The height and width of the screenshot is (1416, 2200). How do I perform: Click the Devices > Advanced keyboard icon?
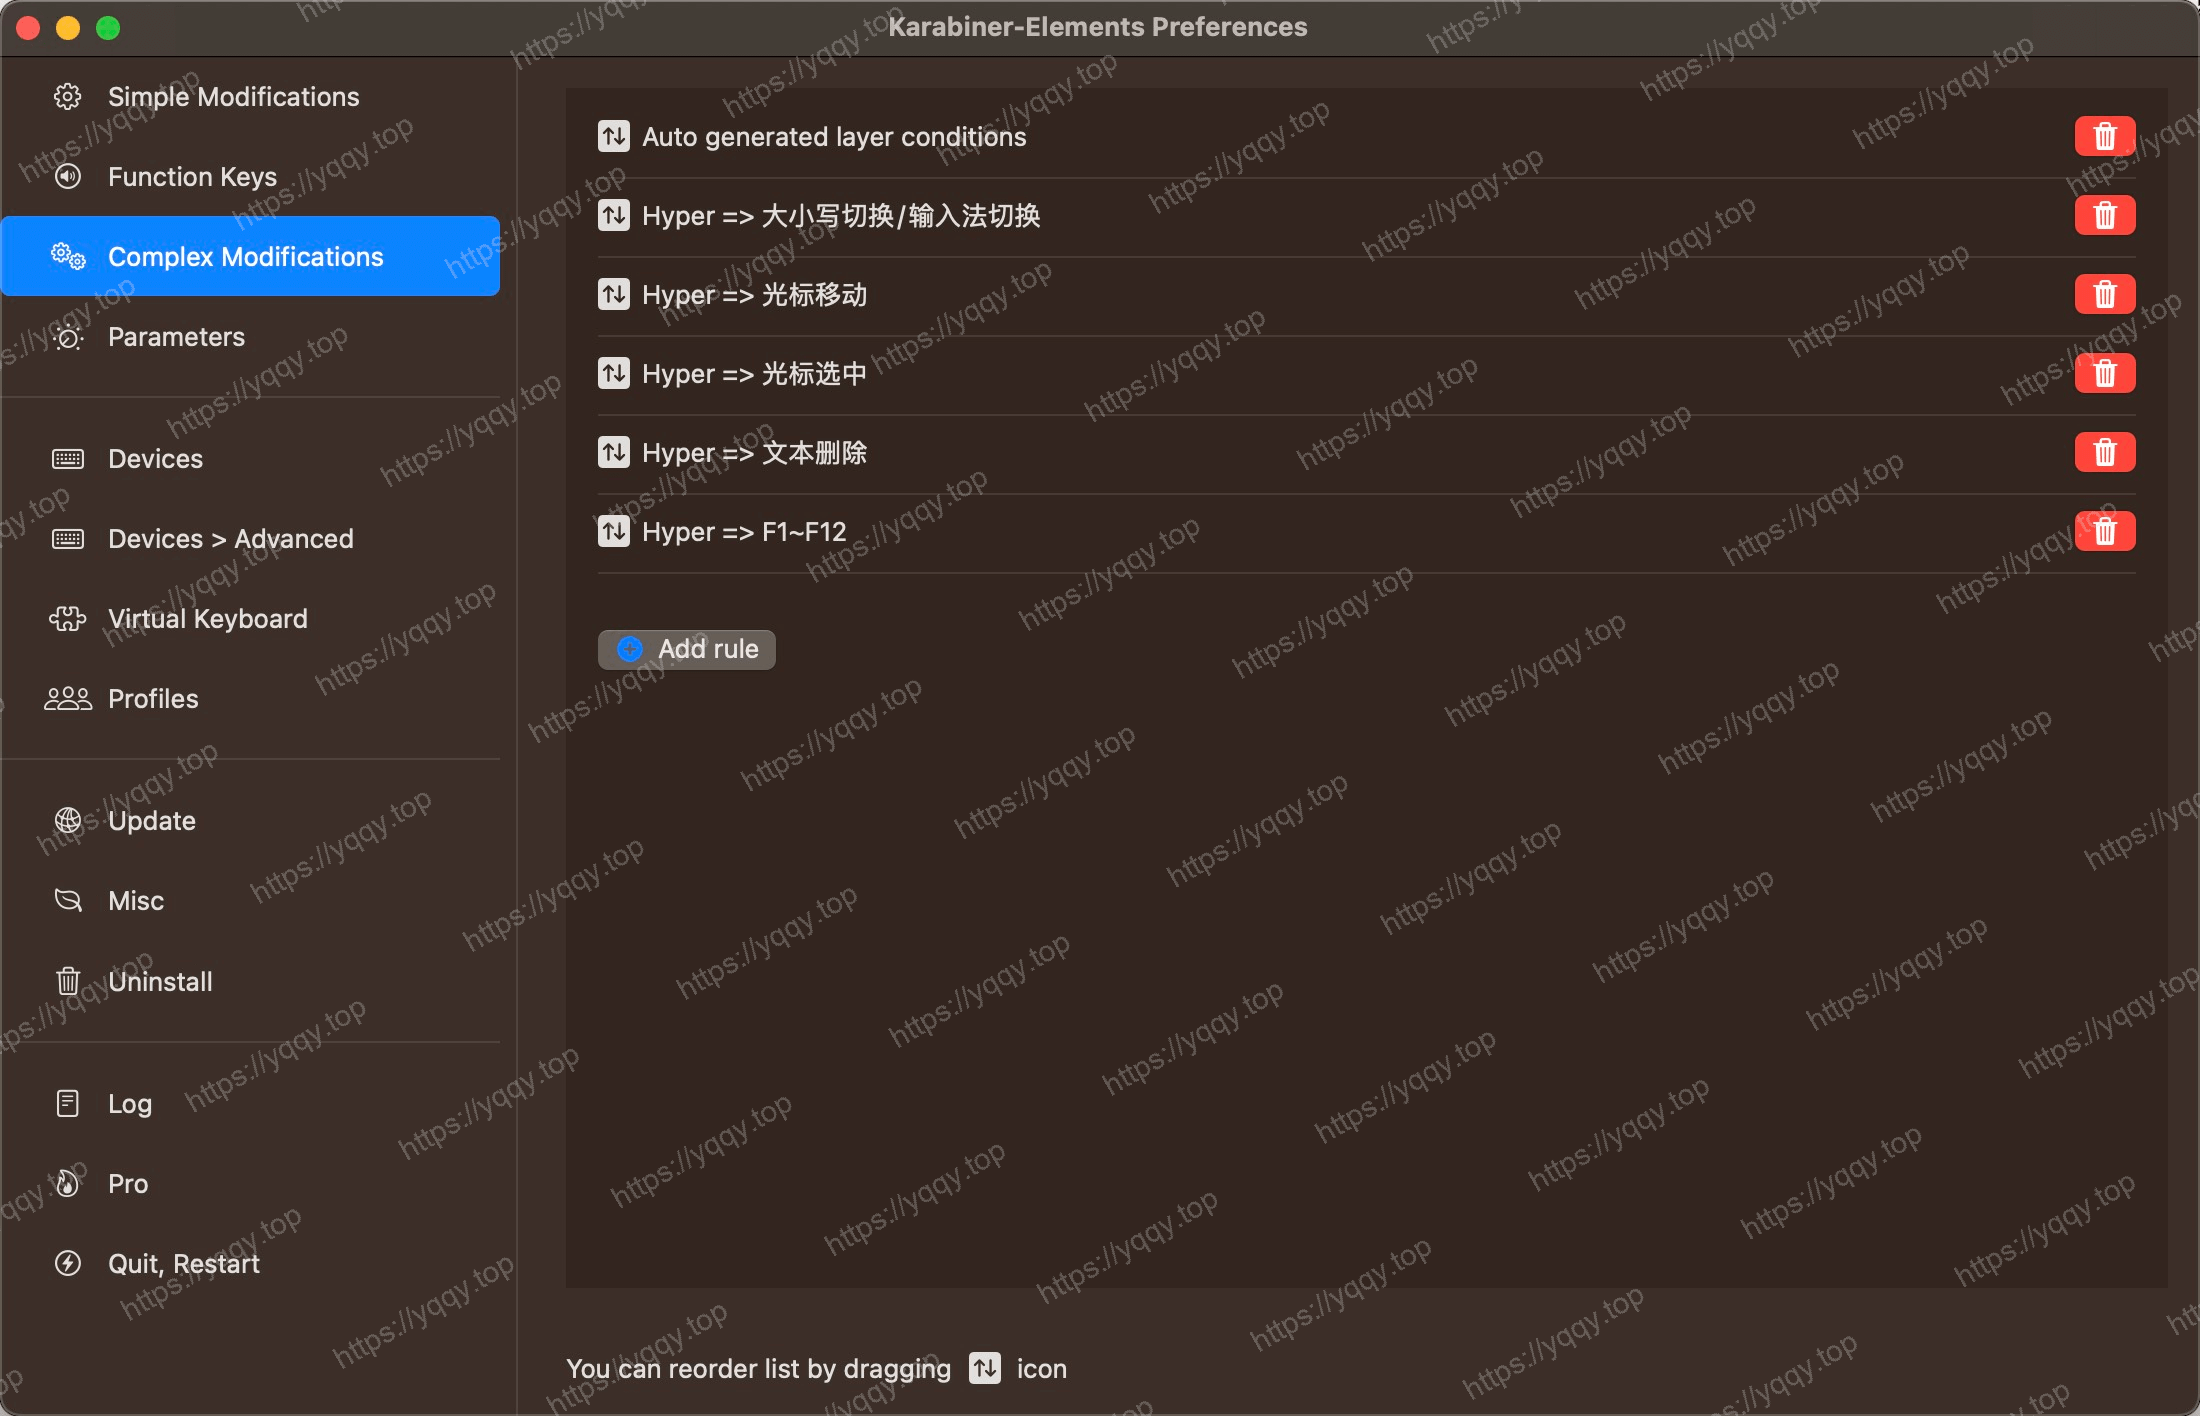coord(68,539)
